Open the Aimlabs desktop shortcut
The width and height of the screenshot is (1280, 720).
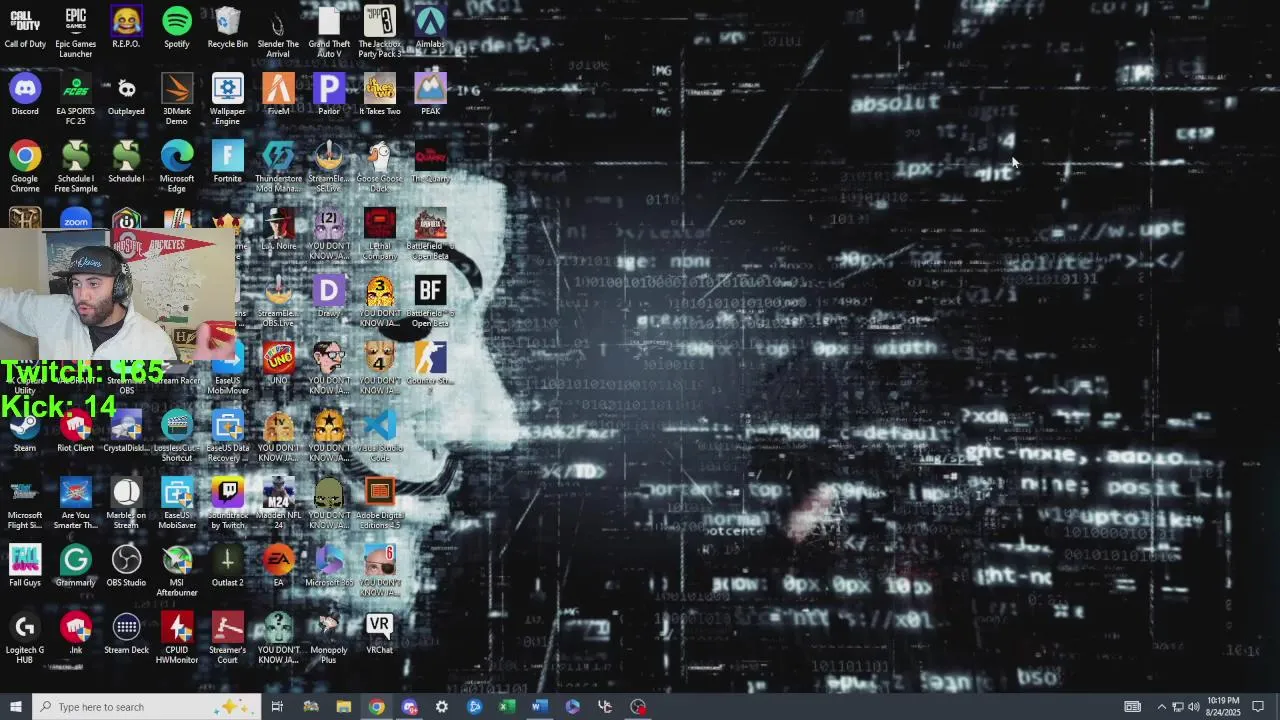coord(430,28)
